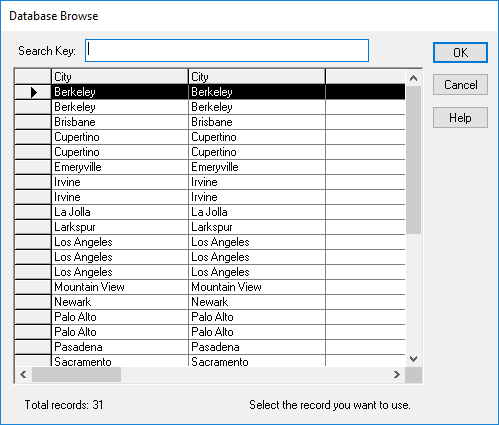The width and height of the screenshot is (499, 425).
Task: Open Help for this dialog
Action: [460, 118]
